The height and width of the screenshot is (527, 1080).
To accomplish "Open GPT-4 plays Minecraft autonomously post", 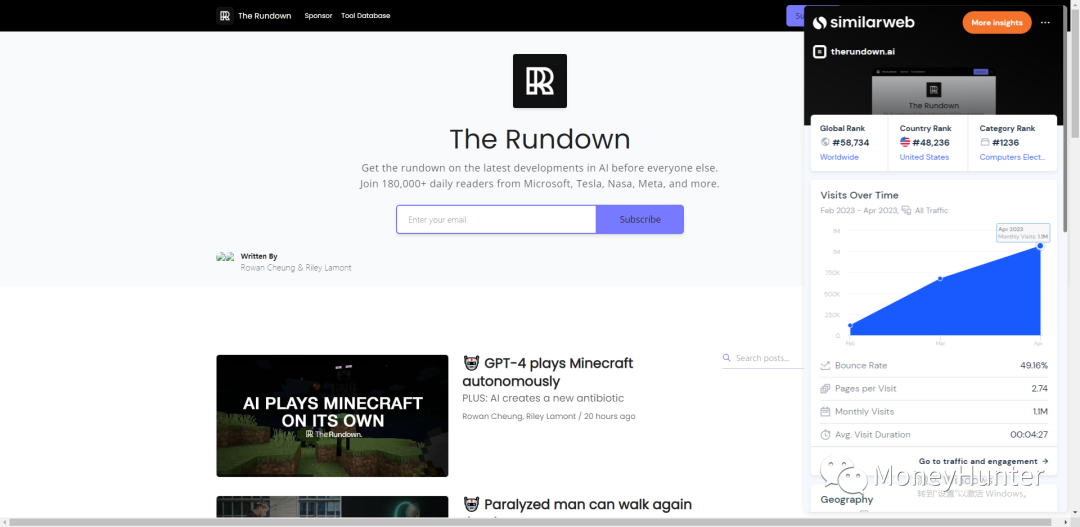I will 548,372.
